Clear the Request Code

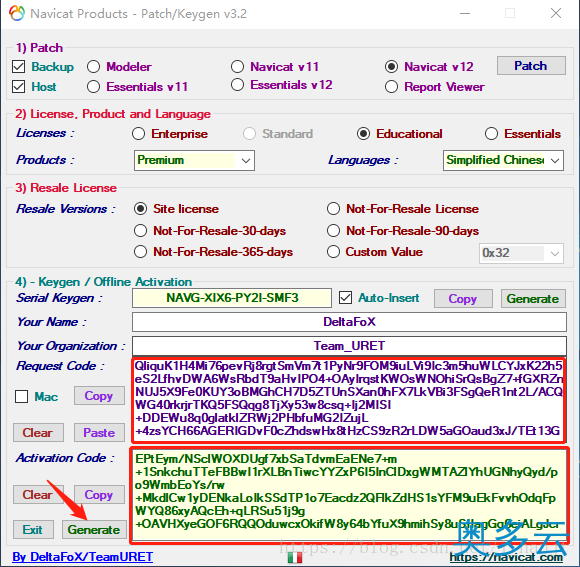(x=38, y=433)
